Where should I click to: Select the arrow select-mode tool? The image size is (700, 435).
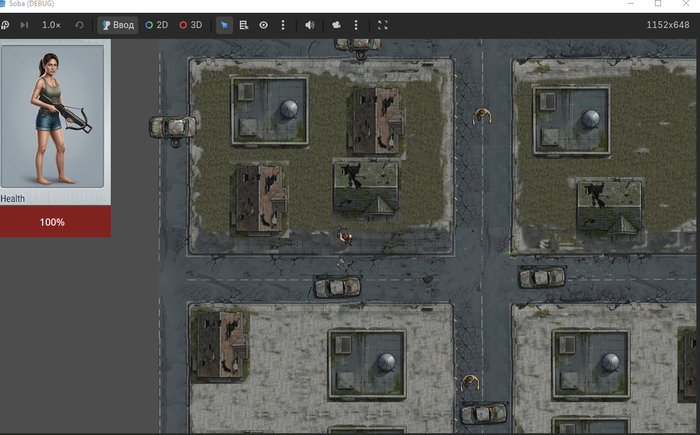coord(224,25)
